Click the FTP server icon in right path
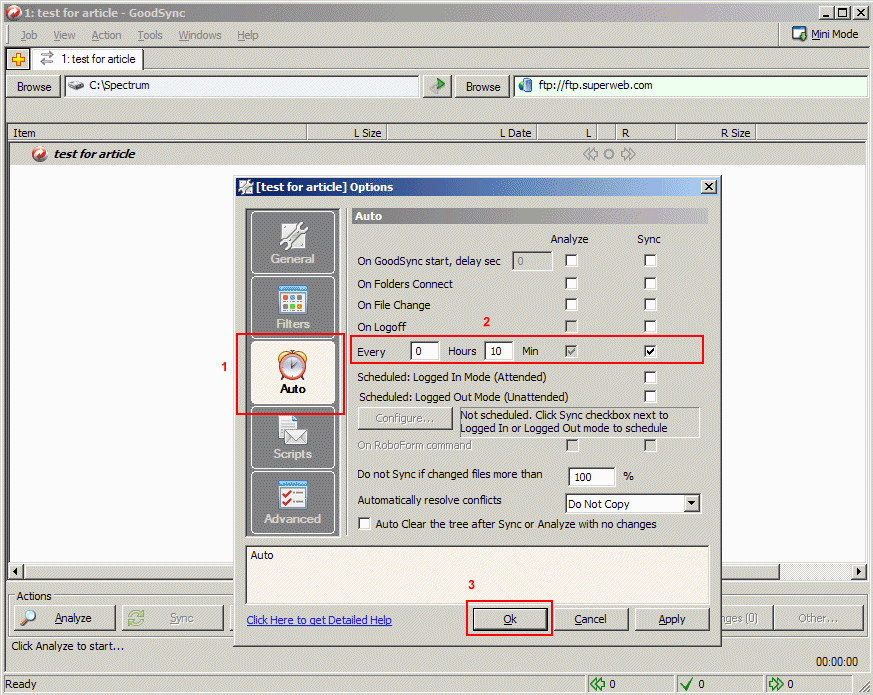The height and width of the screenshot is (695, 873). (526, 85)
